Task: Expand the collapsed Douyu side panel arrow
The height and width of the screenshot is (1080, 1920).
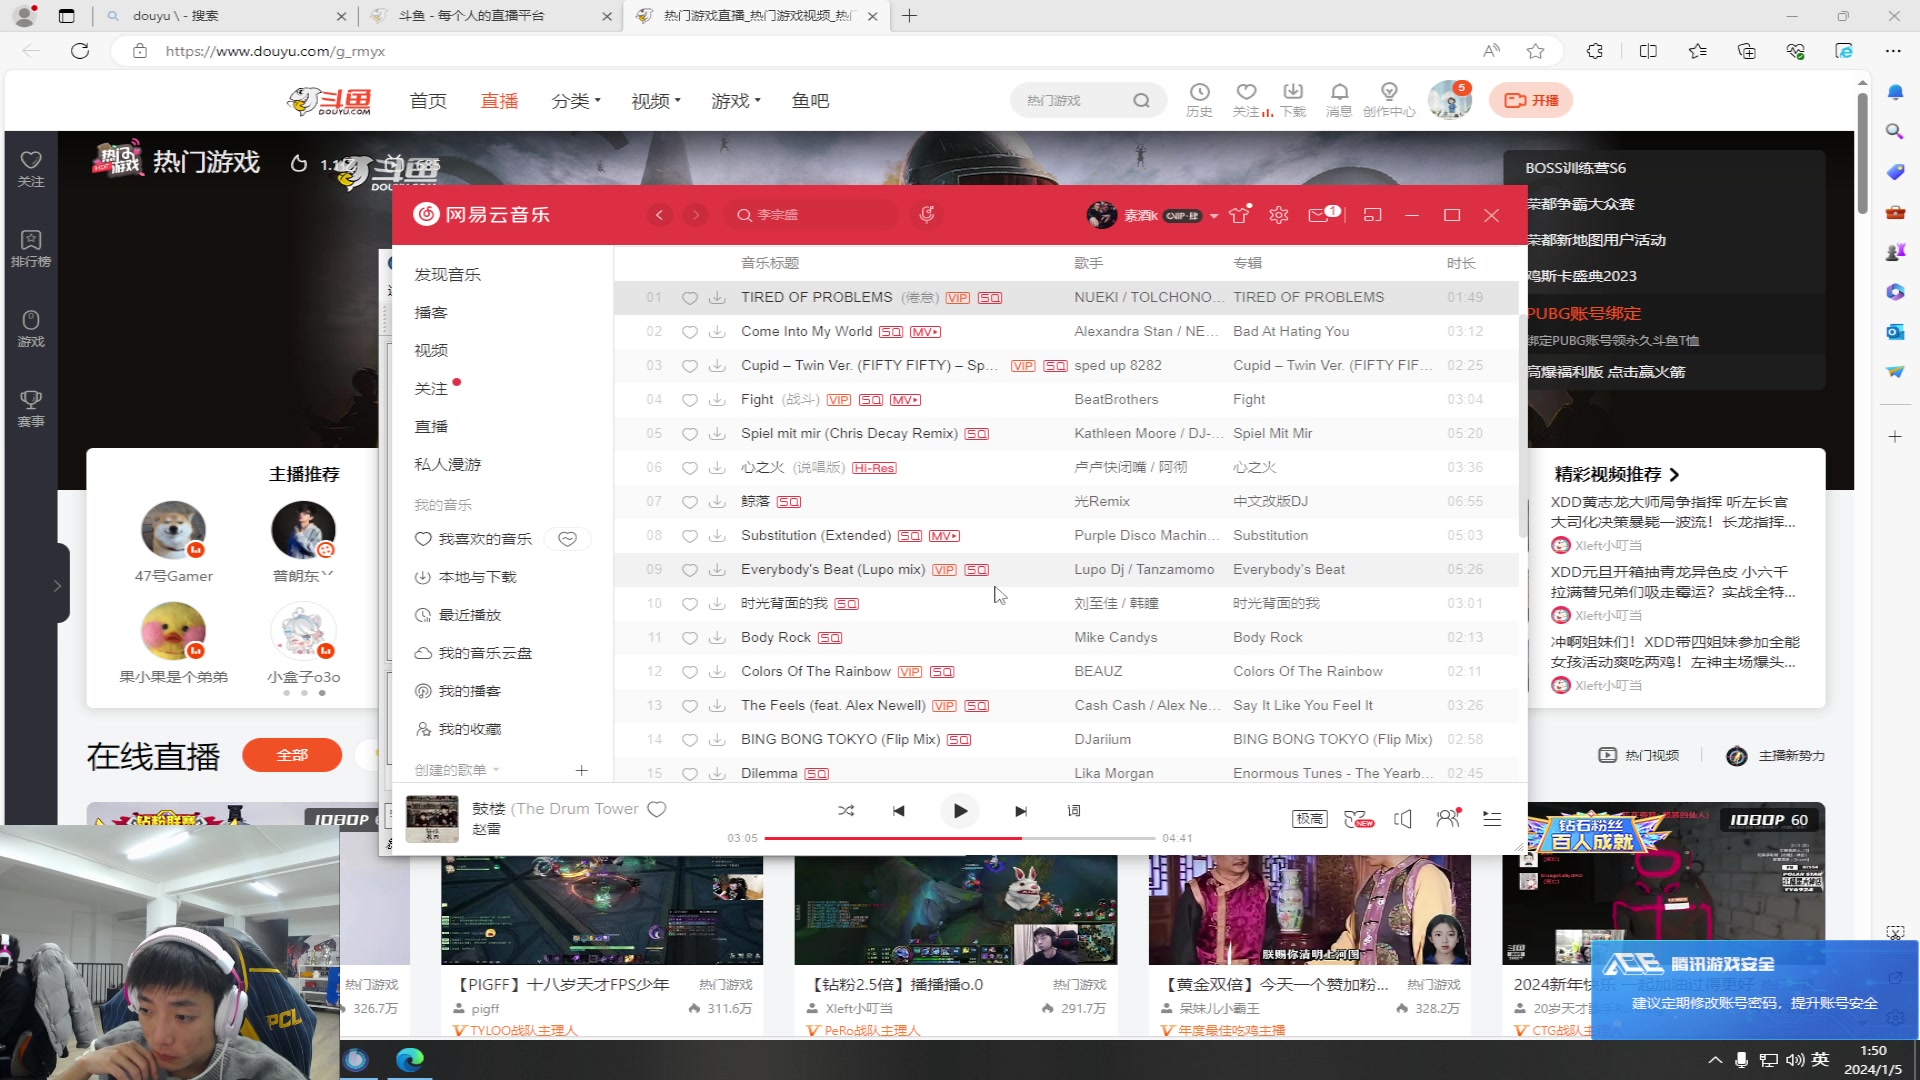Action: click(x=57, y=585)
